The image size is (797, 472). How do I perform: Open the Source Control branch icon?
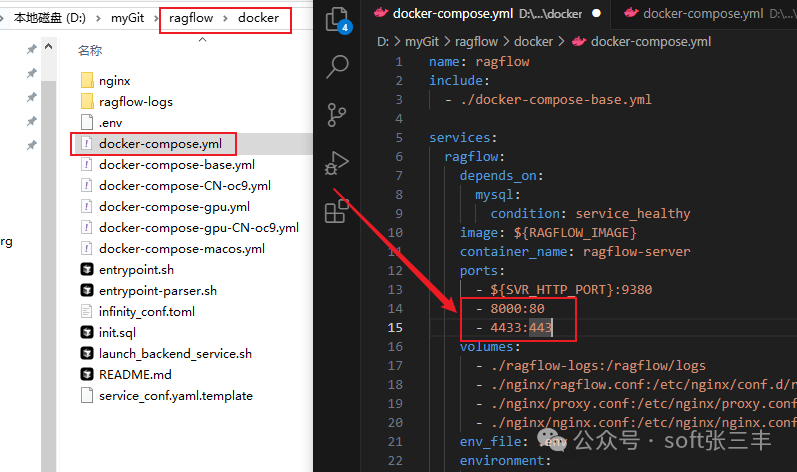click(x=336, y=115)
